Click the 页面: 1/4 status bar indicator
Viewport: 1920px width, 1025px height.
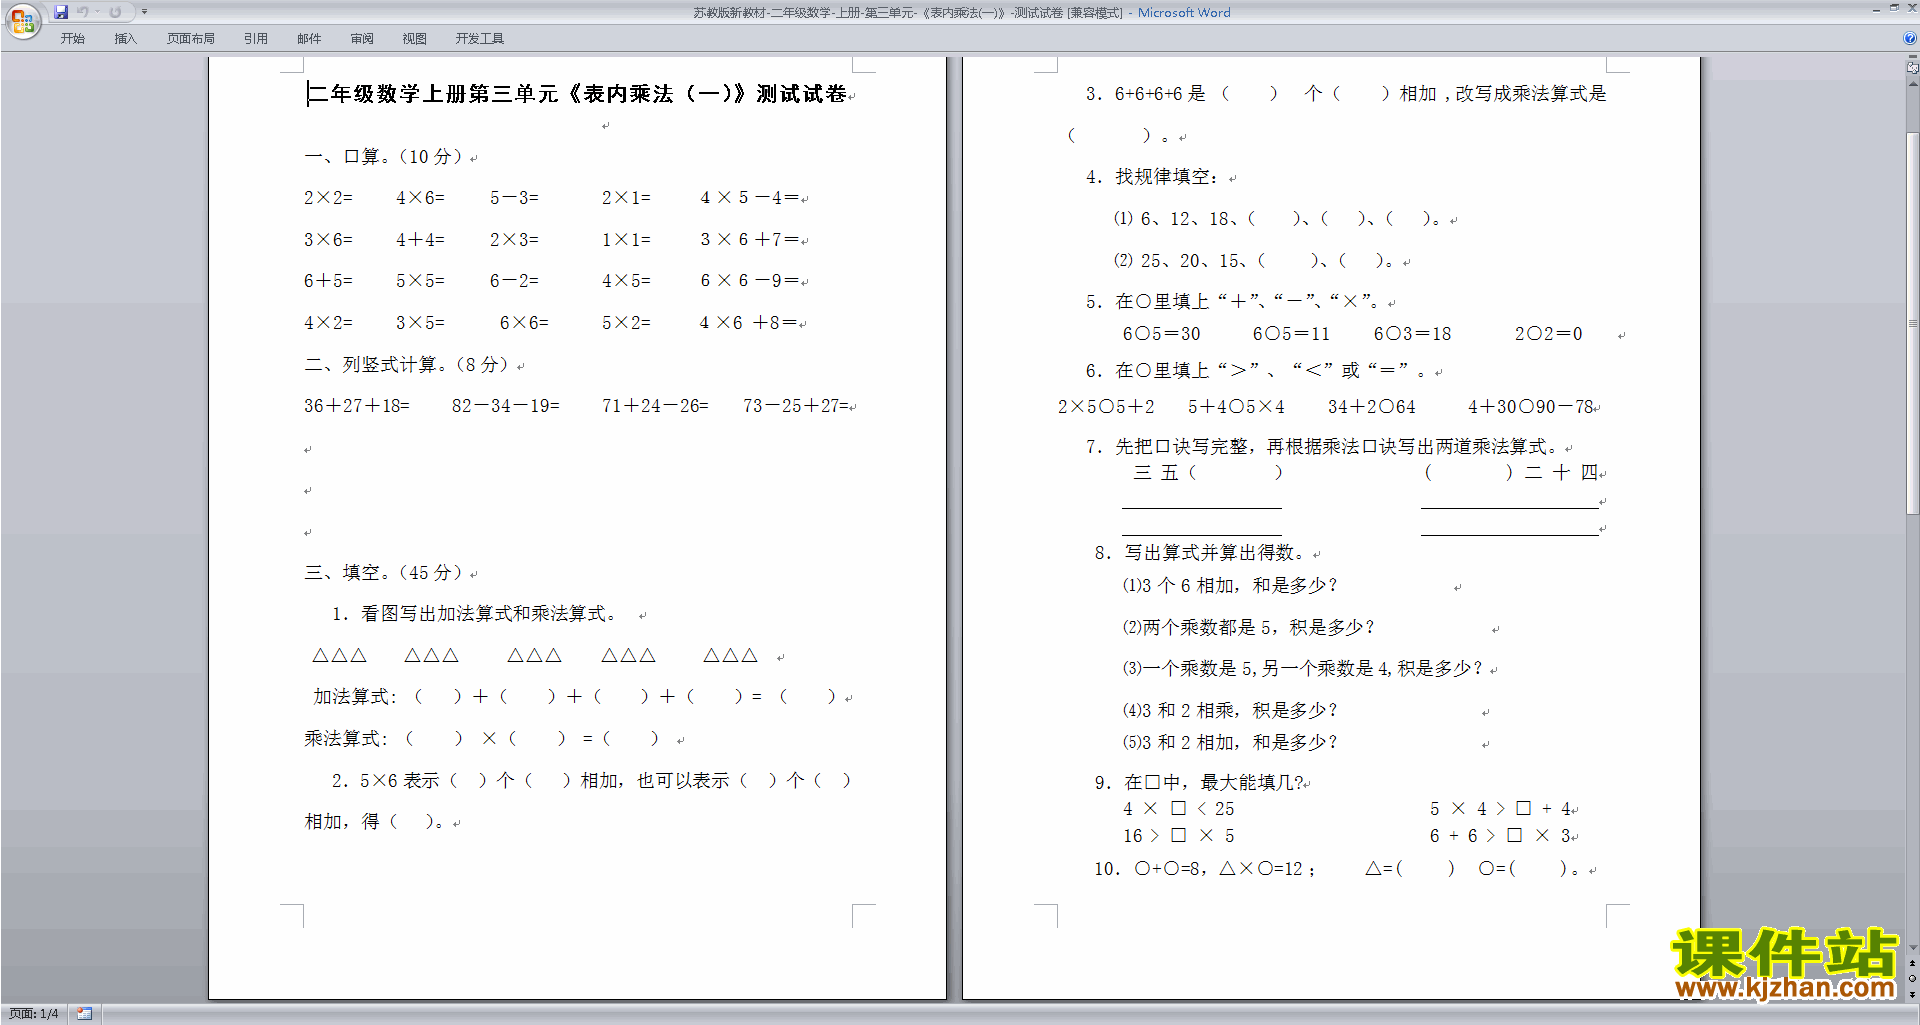34,1014
